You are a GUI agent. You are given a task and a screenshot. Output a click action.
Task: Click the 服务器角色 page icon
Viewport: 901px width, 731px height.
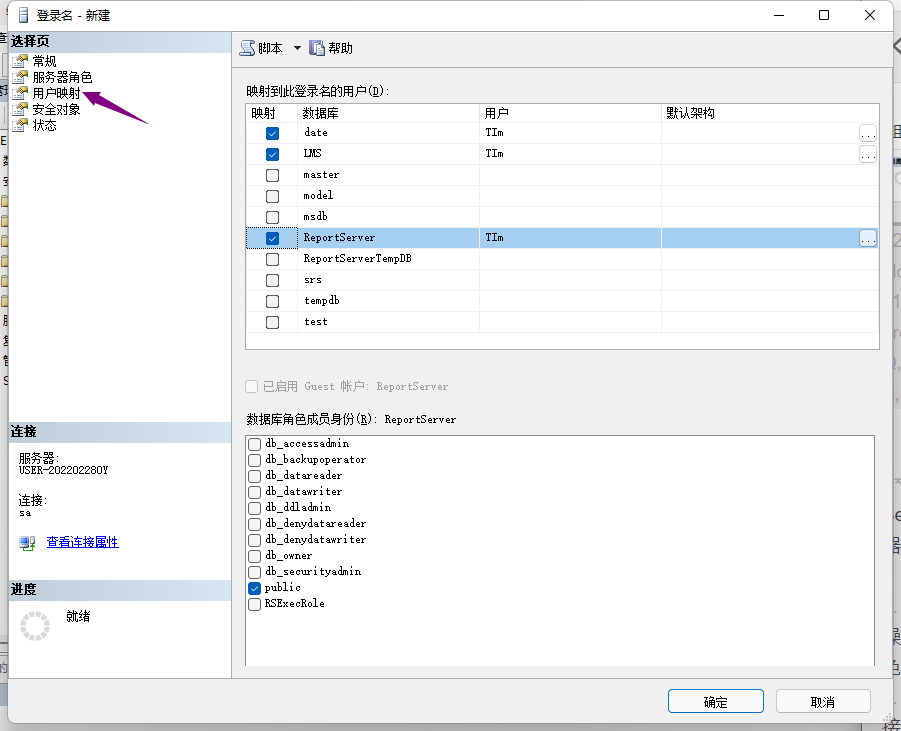click(x=20, y=77)
